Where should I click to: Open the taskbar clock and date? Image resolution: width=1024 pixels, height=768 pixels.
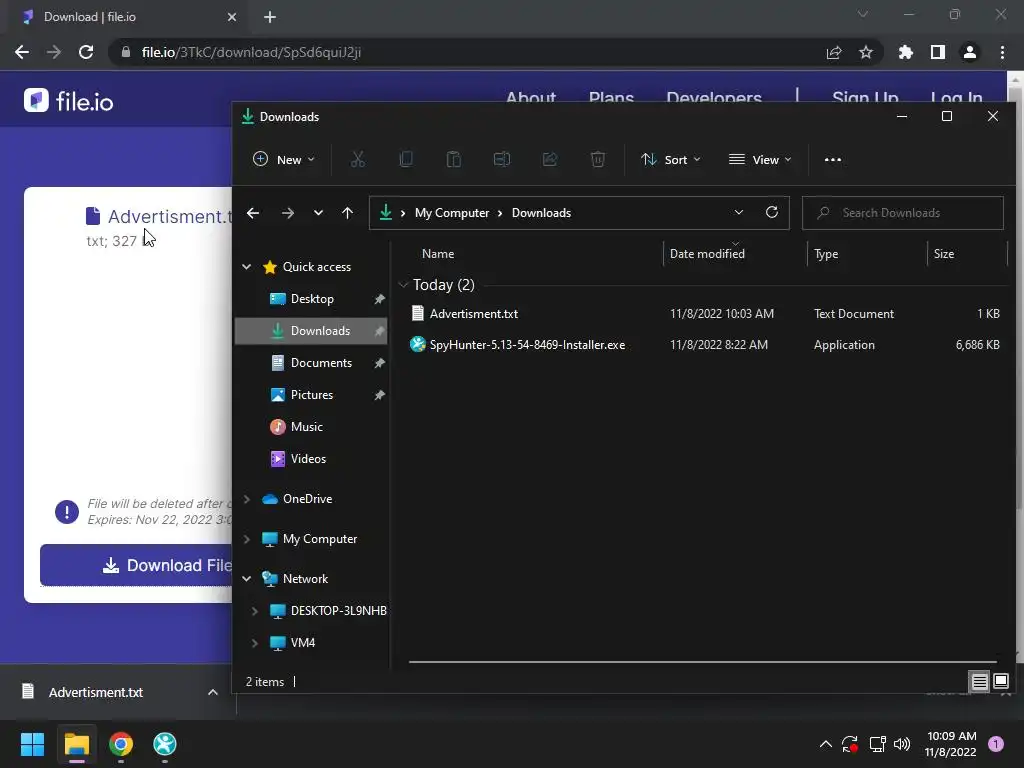coord(951,744)
